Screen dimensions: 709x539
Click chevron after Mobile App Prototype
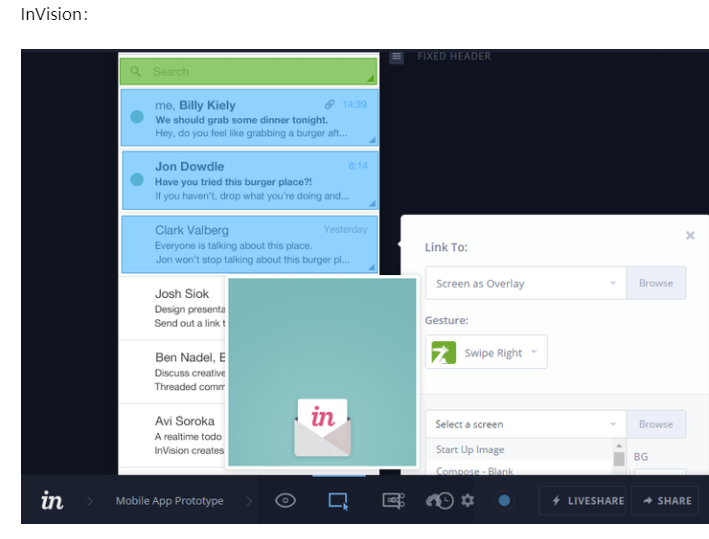pos(249,501)
